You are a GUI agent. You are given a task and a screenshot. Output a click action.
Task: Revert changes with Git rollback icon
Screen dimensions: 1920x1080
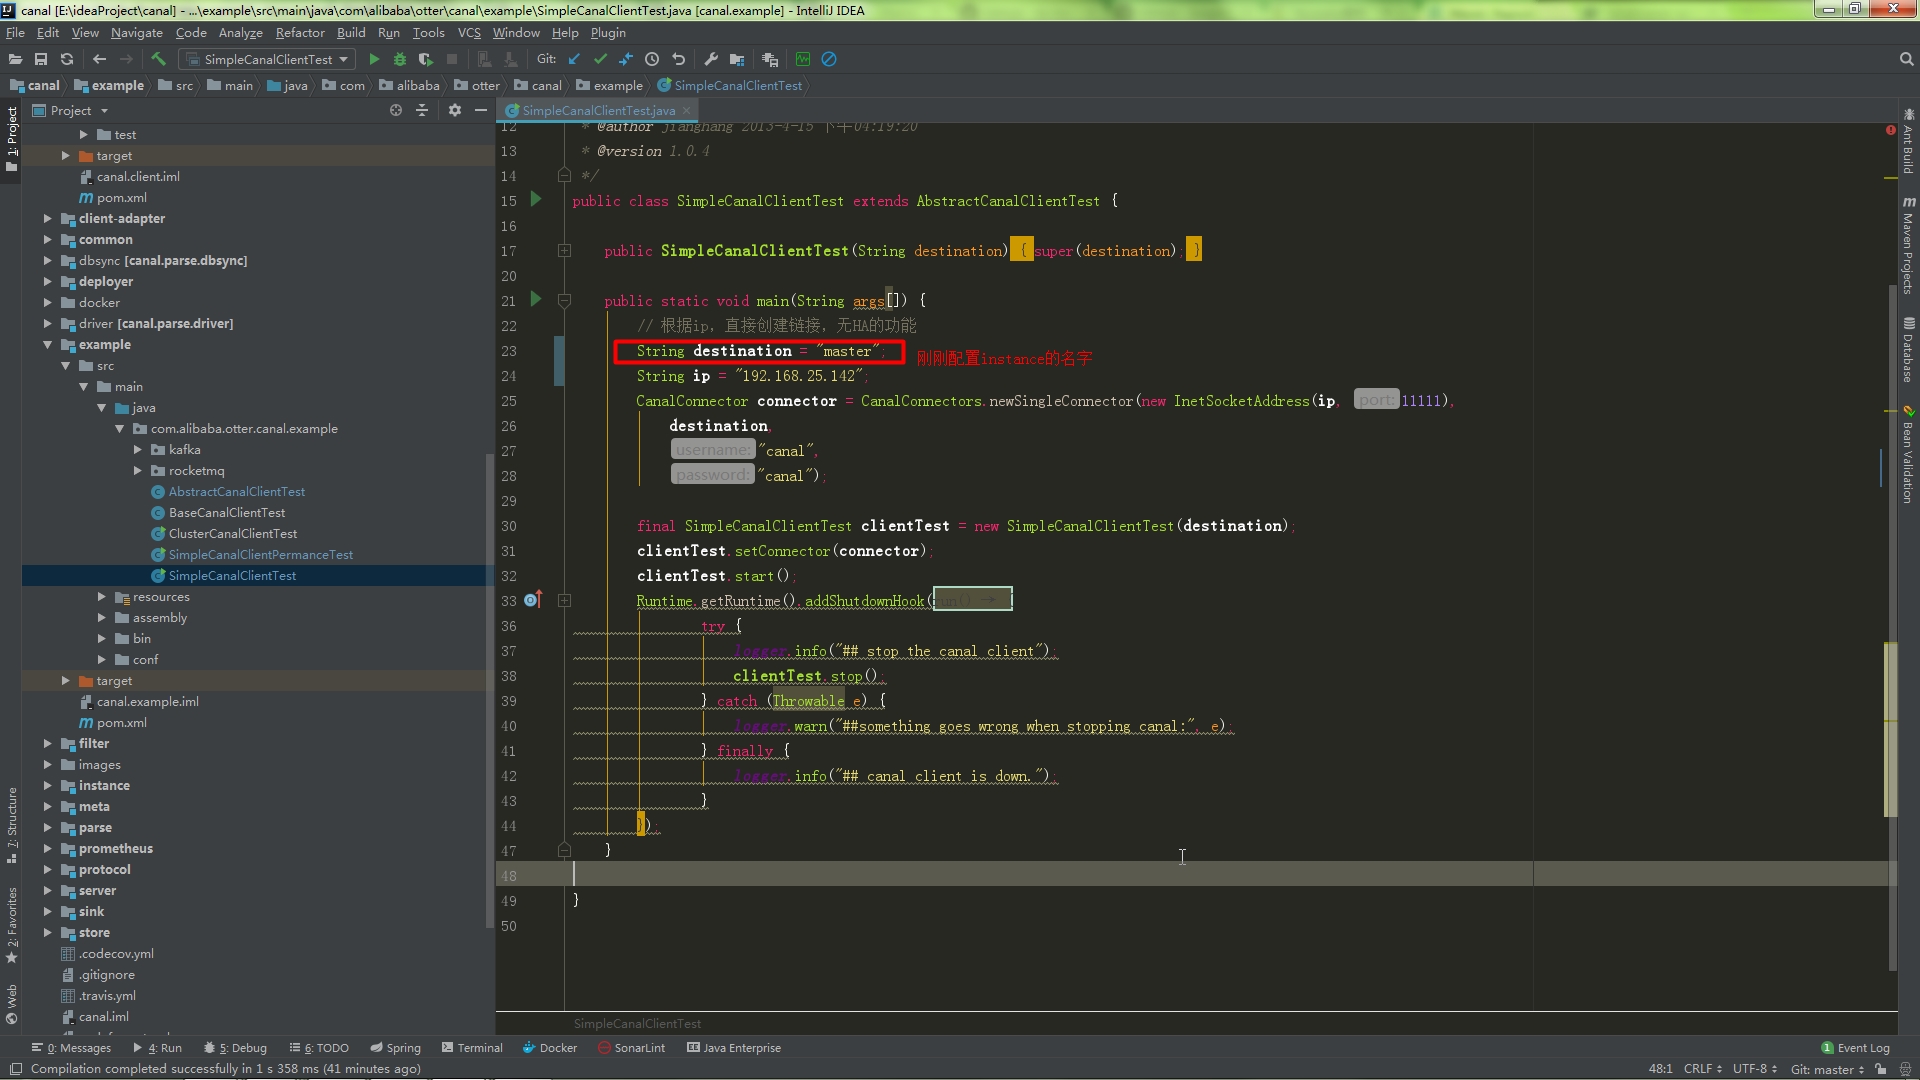click(679, 59)
